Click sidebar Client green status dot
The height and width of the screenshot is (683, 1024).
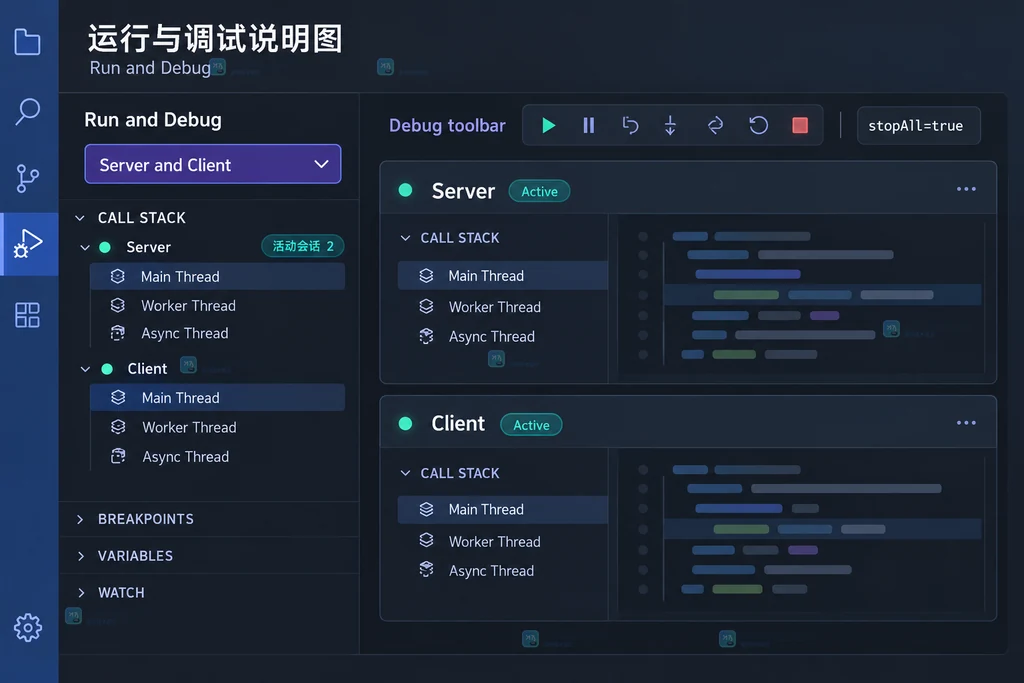[107, 369]
